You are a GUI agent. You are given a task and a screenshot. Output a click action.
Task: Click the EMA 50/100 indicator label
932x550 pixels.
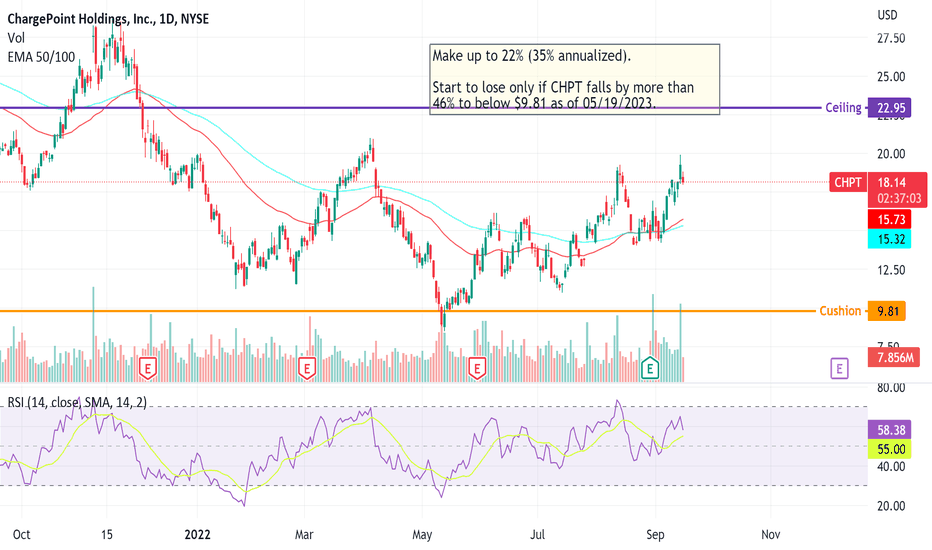pyautogui.click(x=42, y=57)
